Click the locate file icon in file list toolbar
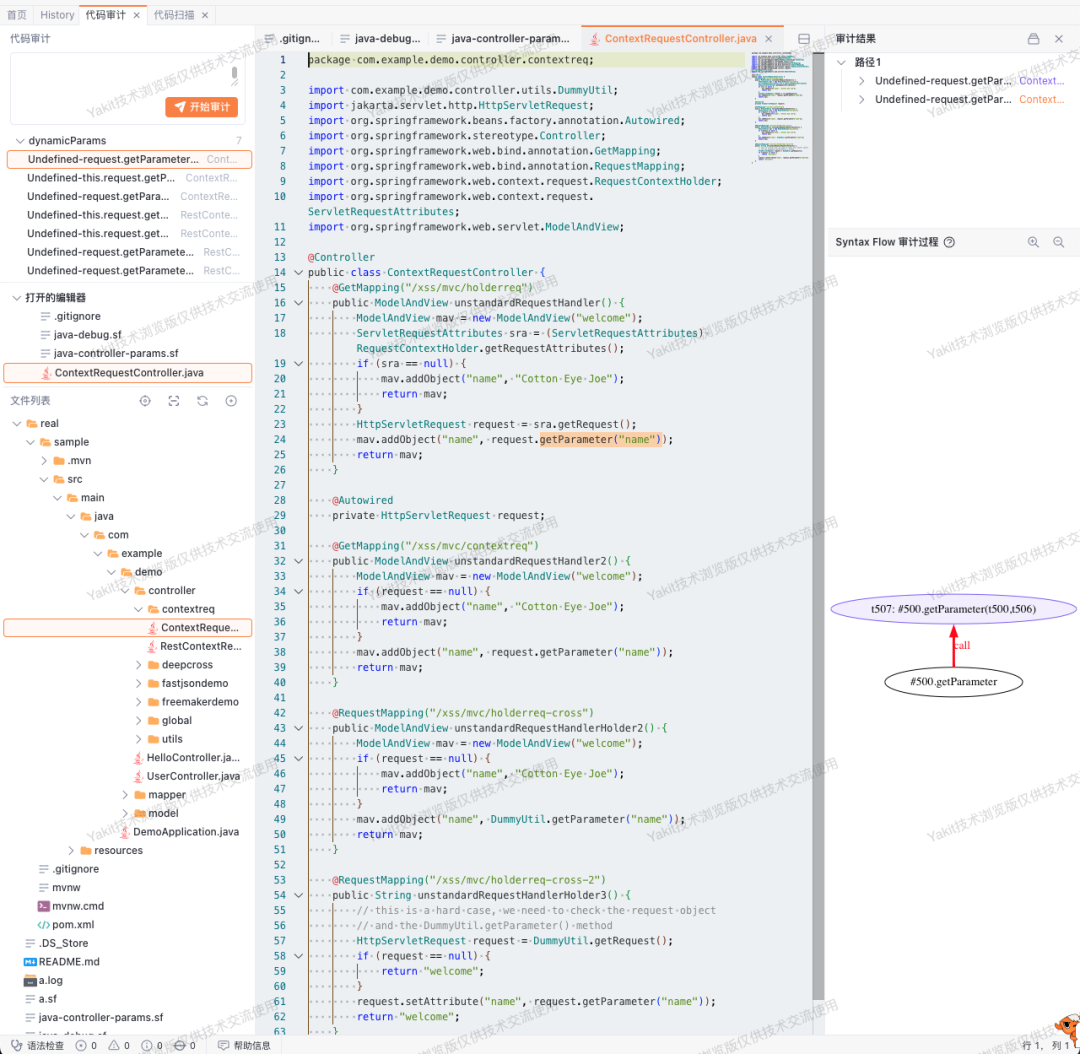Viewport: 1080px width, 1054px height. coord(145,401)
